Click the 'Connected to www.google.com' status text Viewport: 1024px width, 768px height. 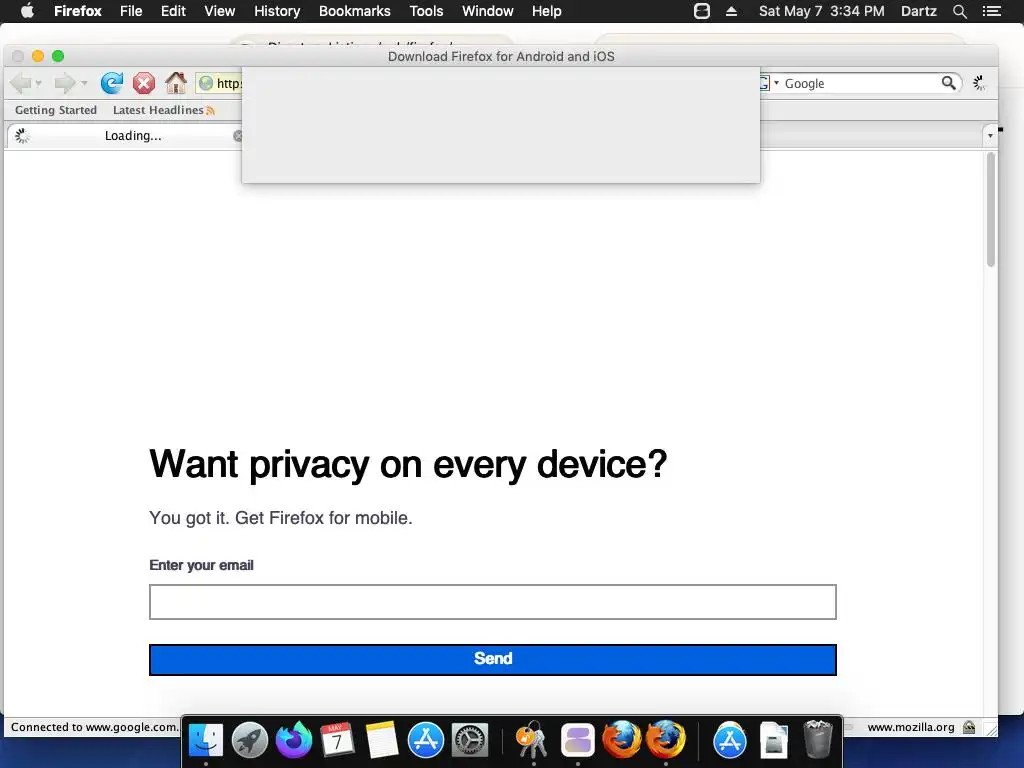(x=94, y=727)
